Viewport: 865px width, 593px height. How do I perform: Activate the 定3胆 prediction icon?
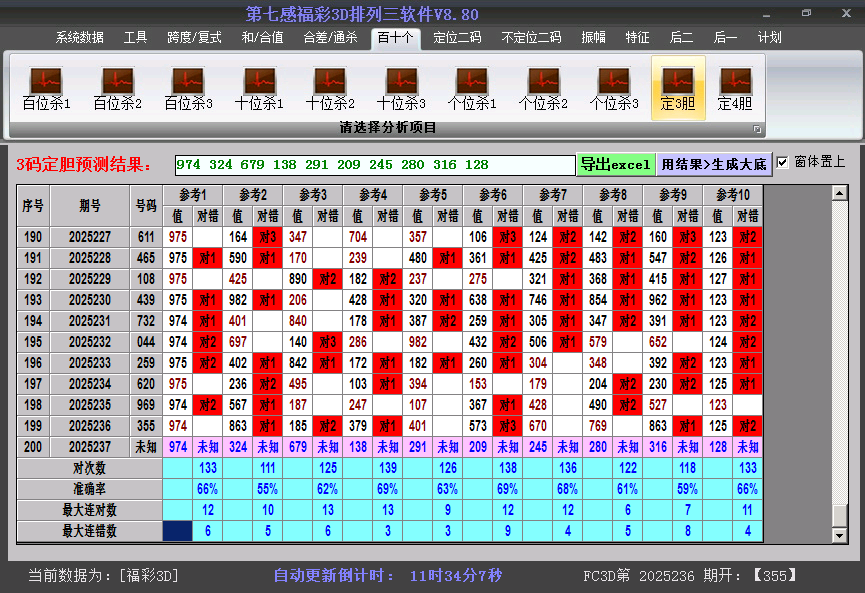coord(678,88)
